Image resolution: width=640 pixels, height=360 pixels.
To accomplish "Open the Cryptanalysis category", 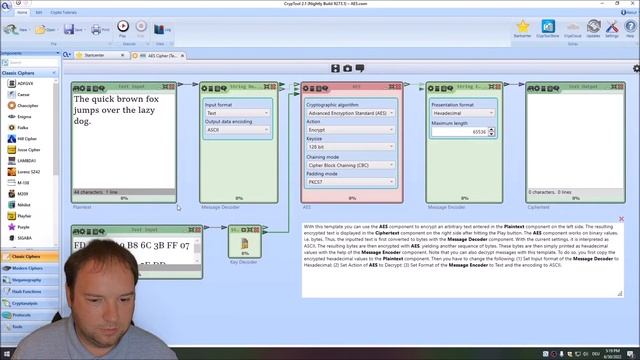I will coord(30,303).
